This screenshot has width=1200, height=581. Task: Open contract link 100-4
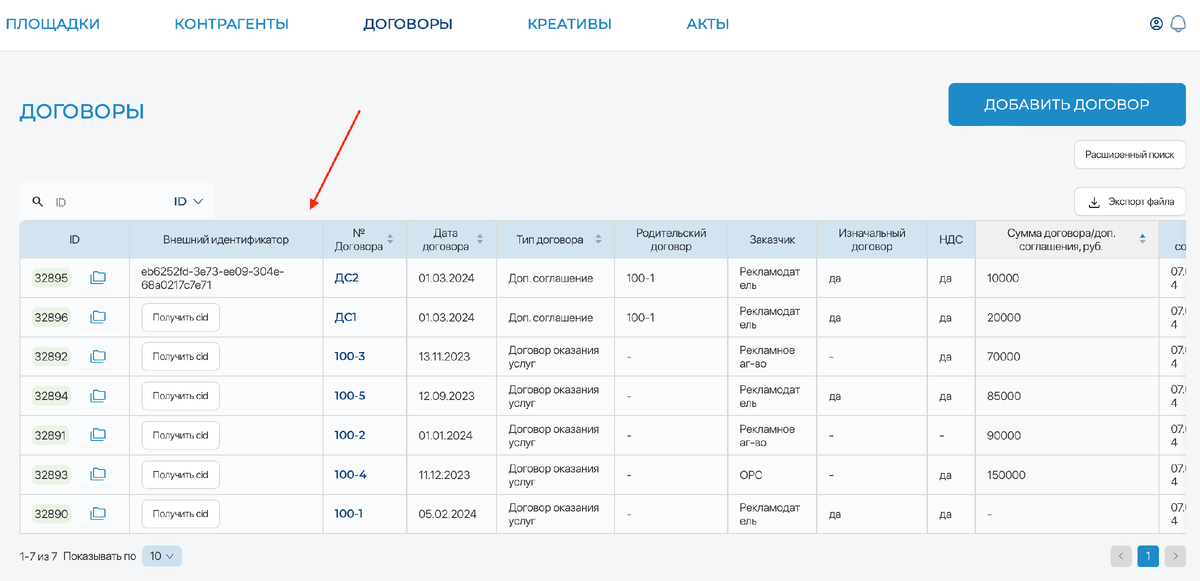click(x=350, y=475)
